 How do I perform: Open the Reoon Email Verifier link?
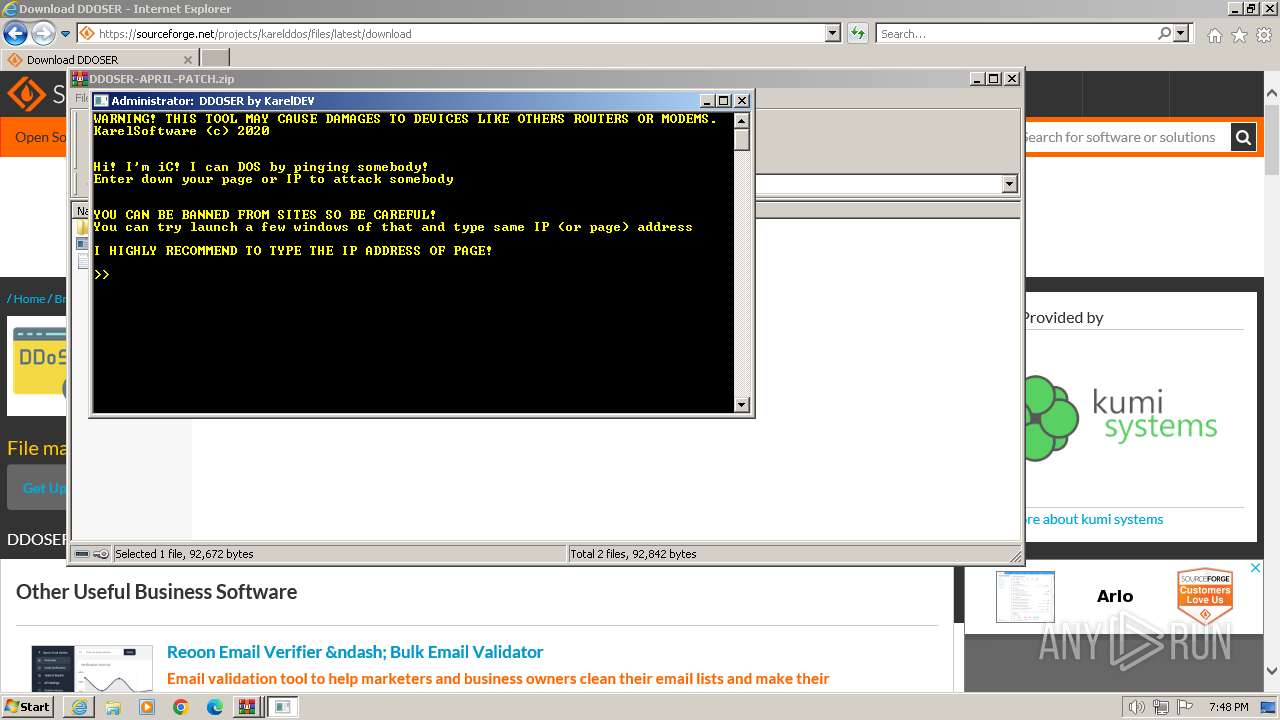(x=355, y=652)
